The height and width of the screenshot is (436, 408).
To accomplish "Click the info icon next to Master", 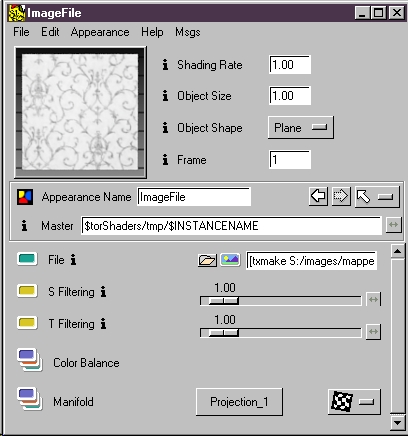I will [24, 226].
